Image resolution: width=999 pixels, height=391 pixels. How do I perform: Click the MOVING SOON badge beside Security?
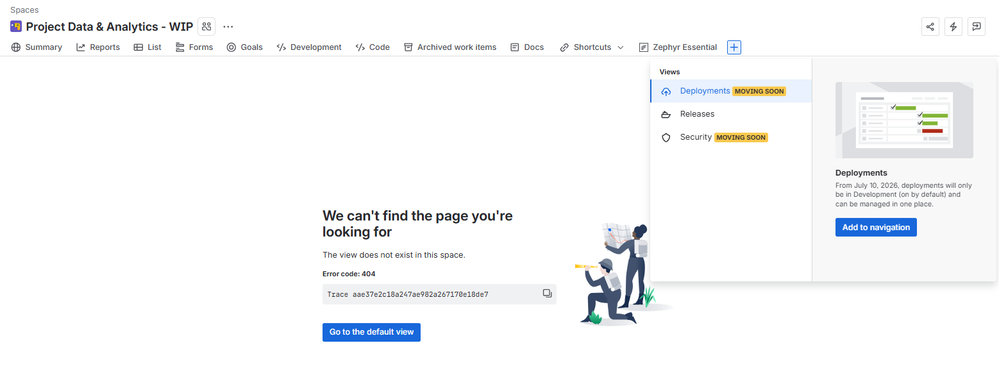741,138
